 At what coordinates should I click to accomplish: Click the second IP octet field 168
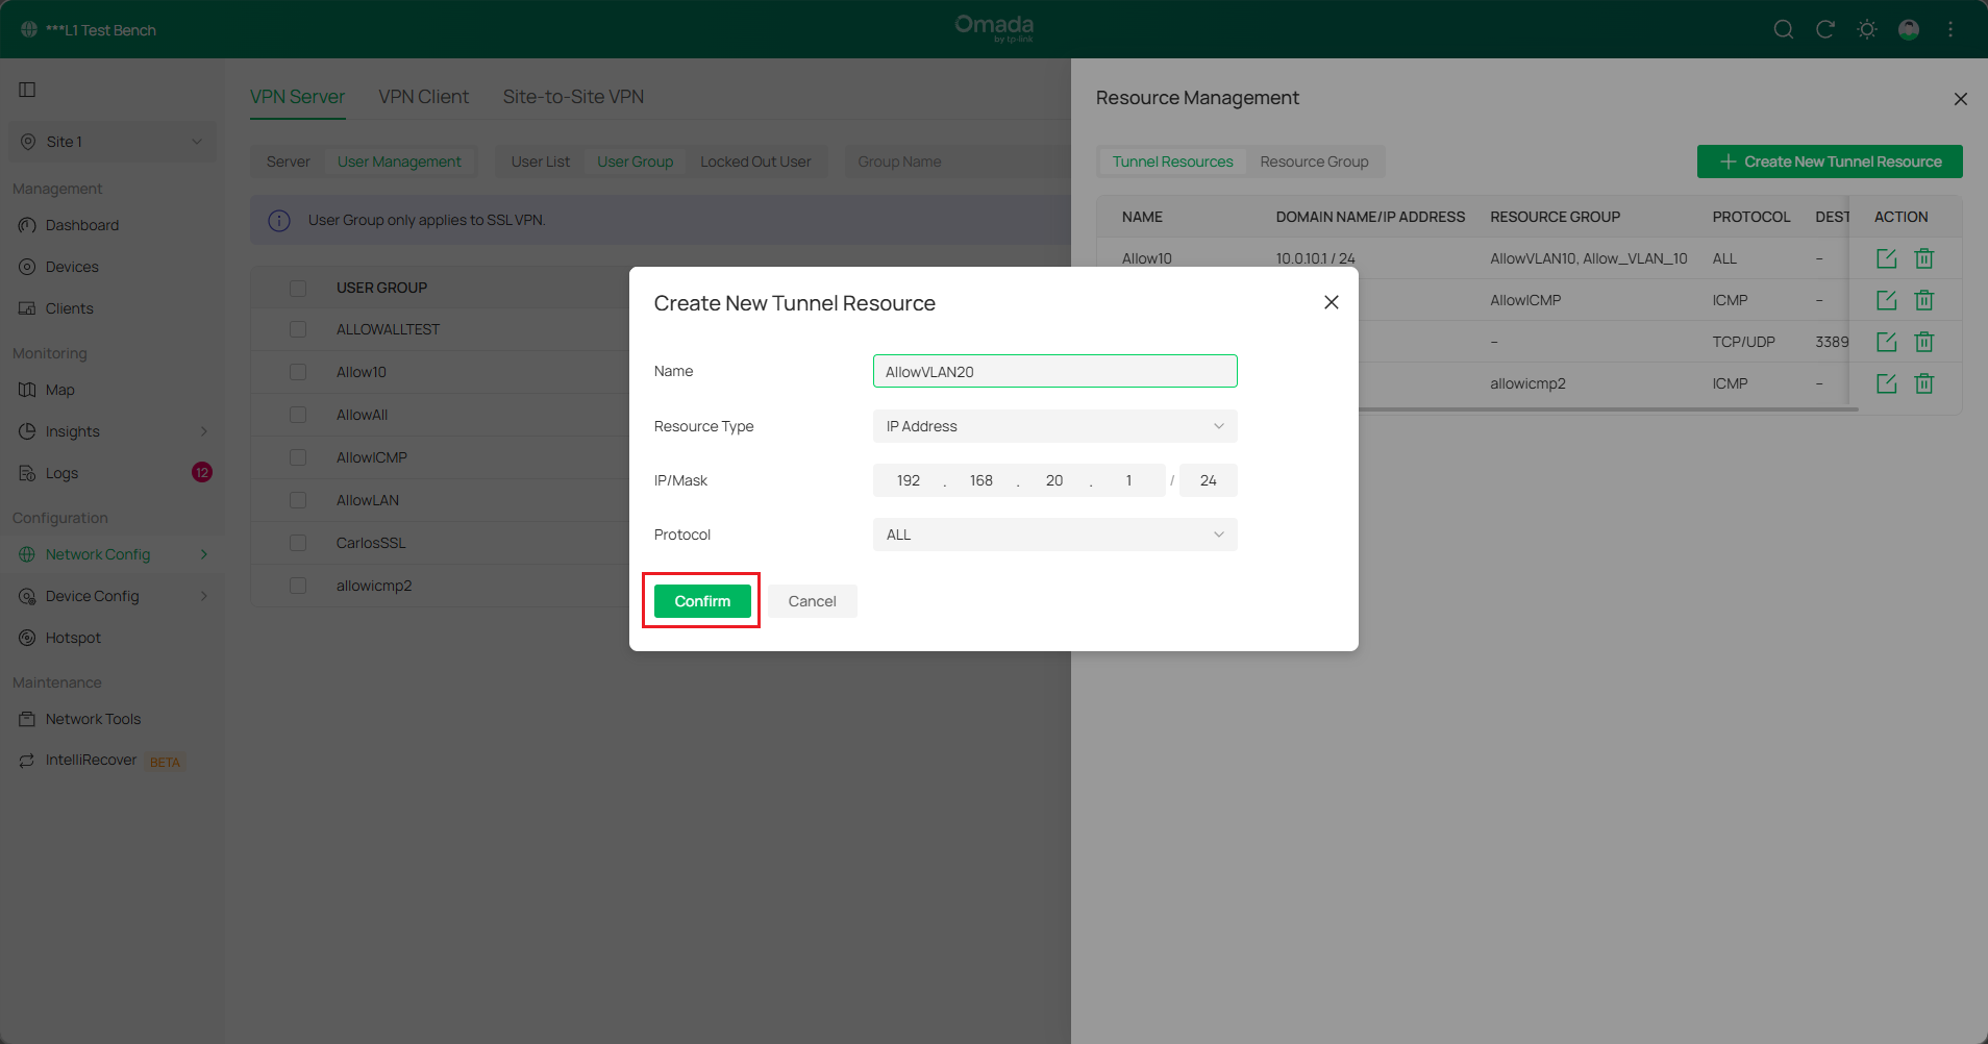pos(981,480)
